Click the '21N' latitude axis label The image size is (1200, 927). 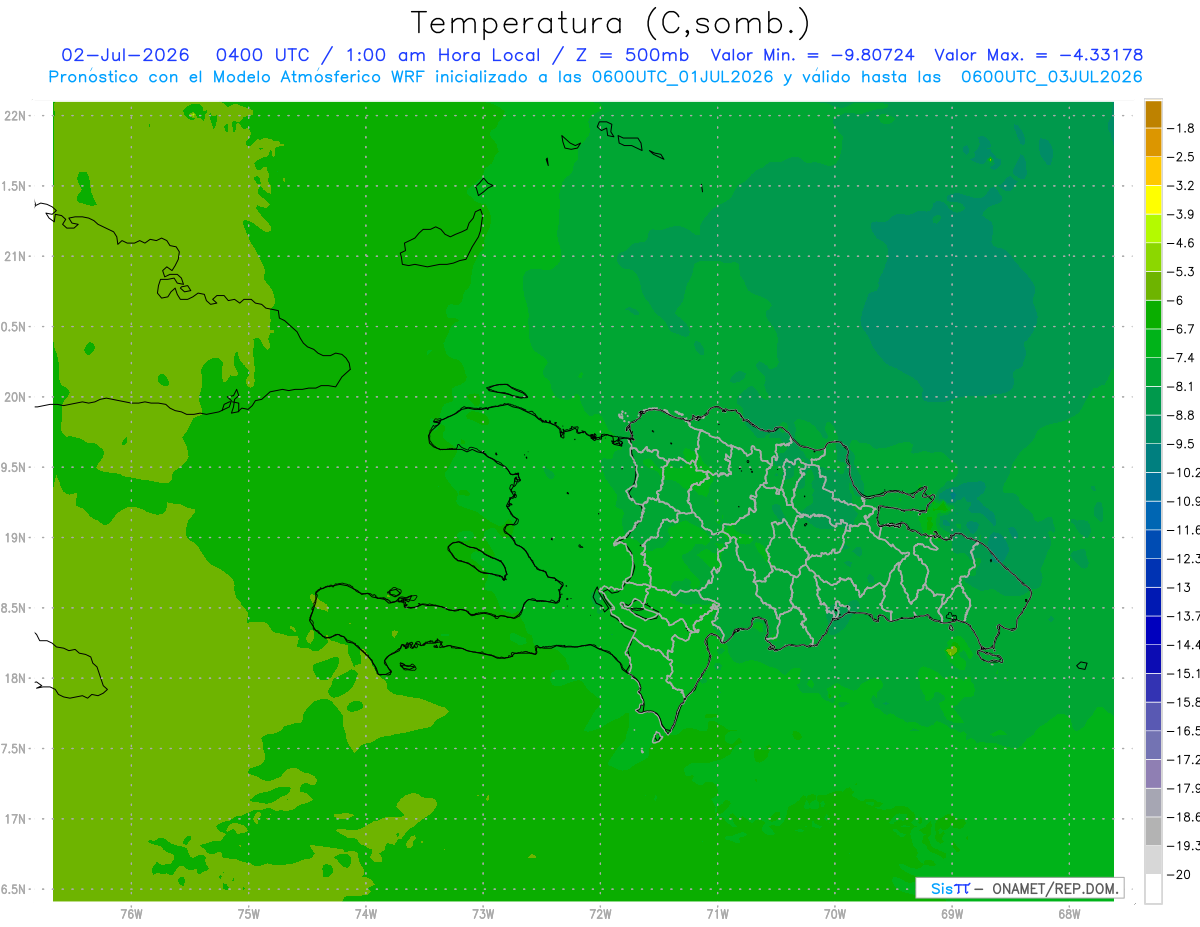15,257
